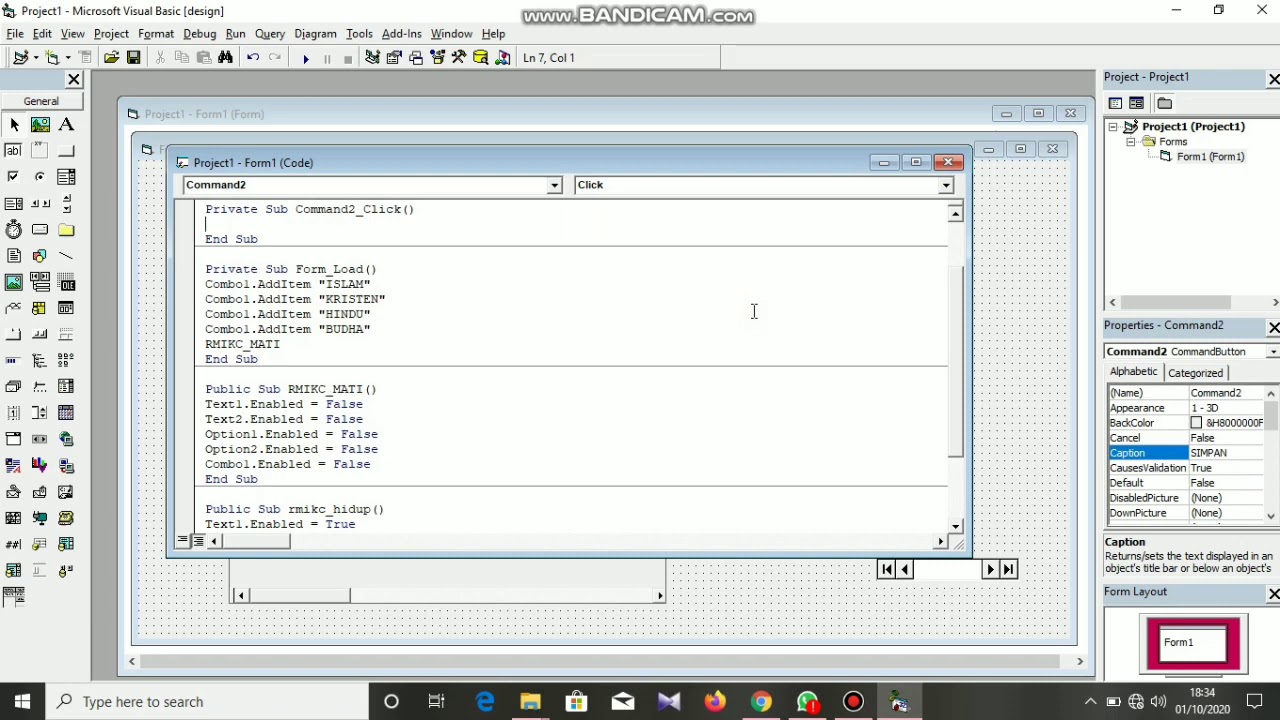
Task: Select the PictureBox tool in the toolbox
Action: [x=40, y=125]
